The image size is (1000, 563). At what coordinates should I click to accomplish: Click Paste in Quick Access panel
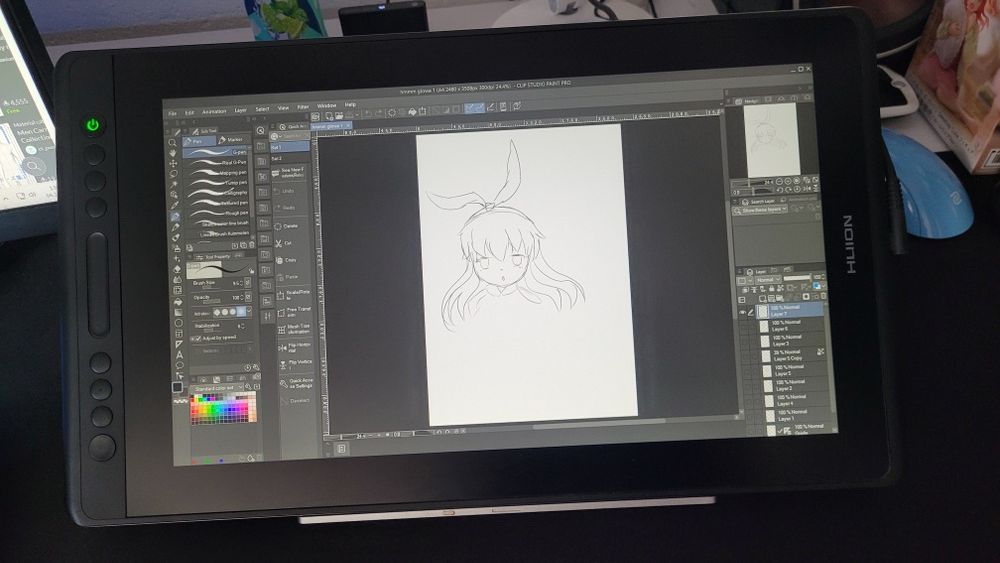click(x=287, y=277)
